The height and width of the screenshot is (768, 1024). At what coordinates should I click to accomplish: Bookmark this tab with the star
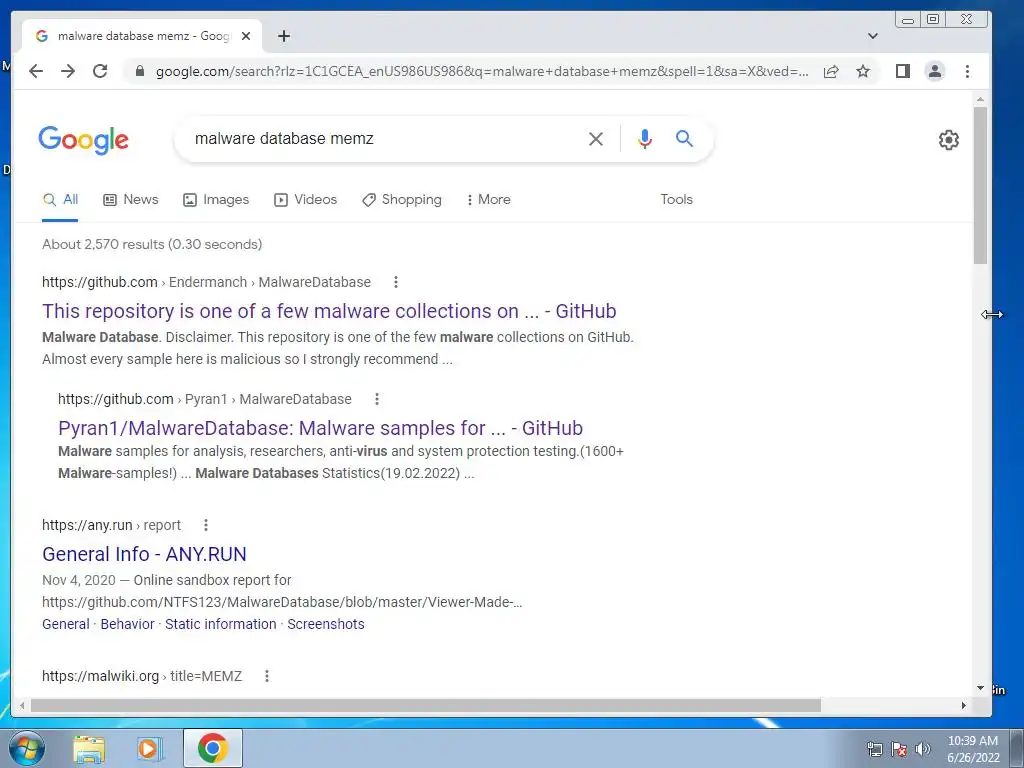pos(863,71)
